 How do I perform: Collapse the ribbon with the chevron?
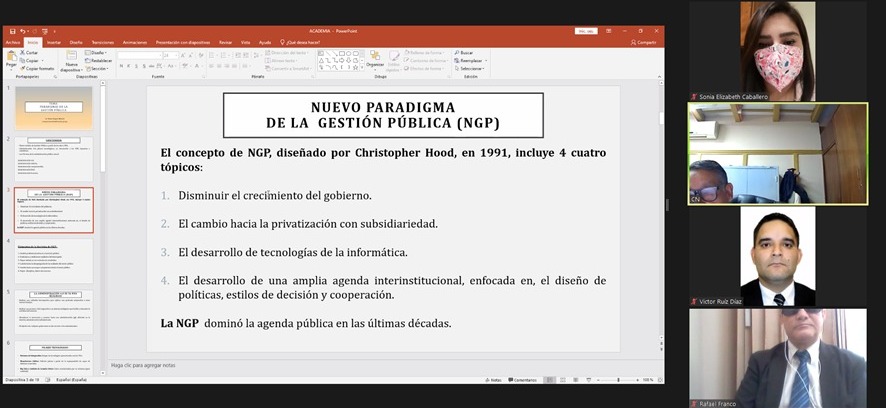pyautogui.click(x=658, y=76)
